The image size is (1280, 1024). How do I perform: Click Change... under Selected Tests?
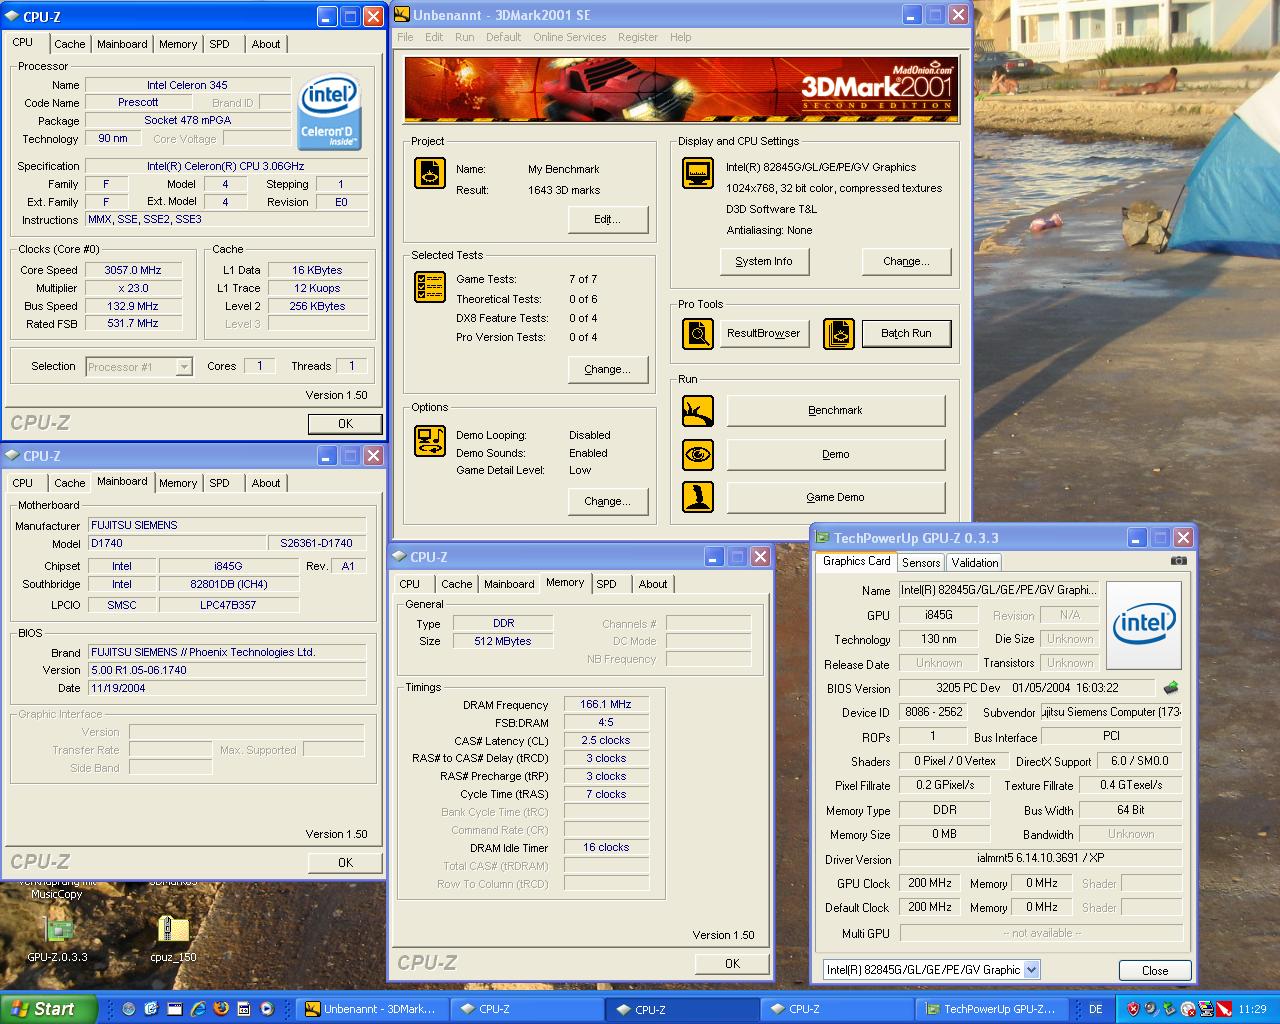[608, 370]
